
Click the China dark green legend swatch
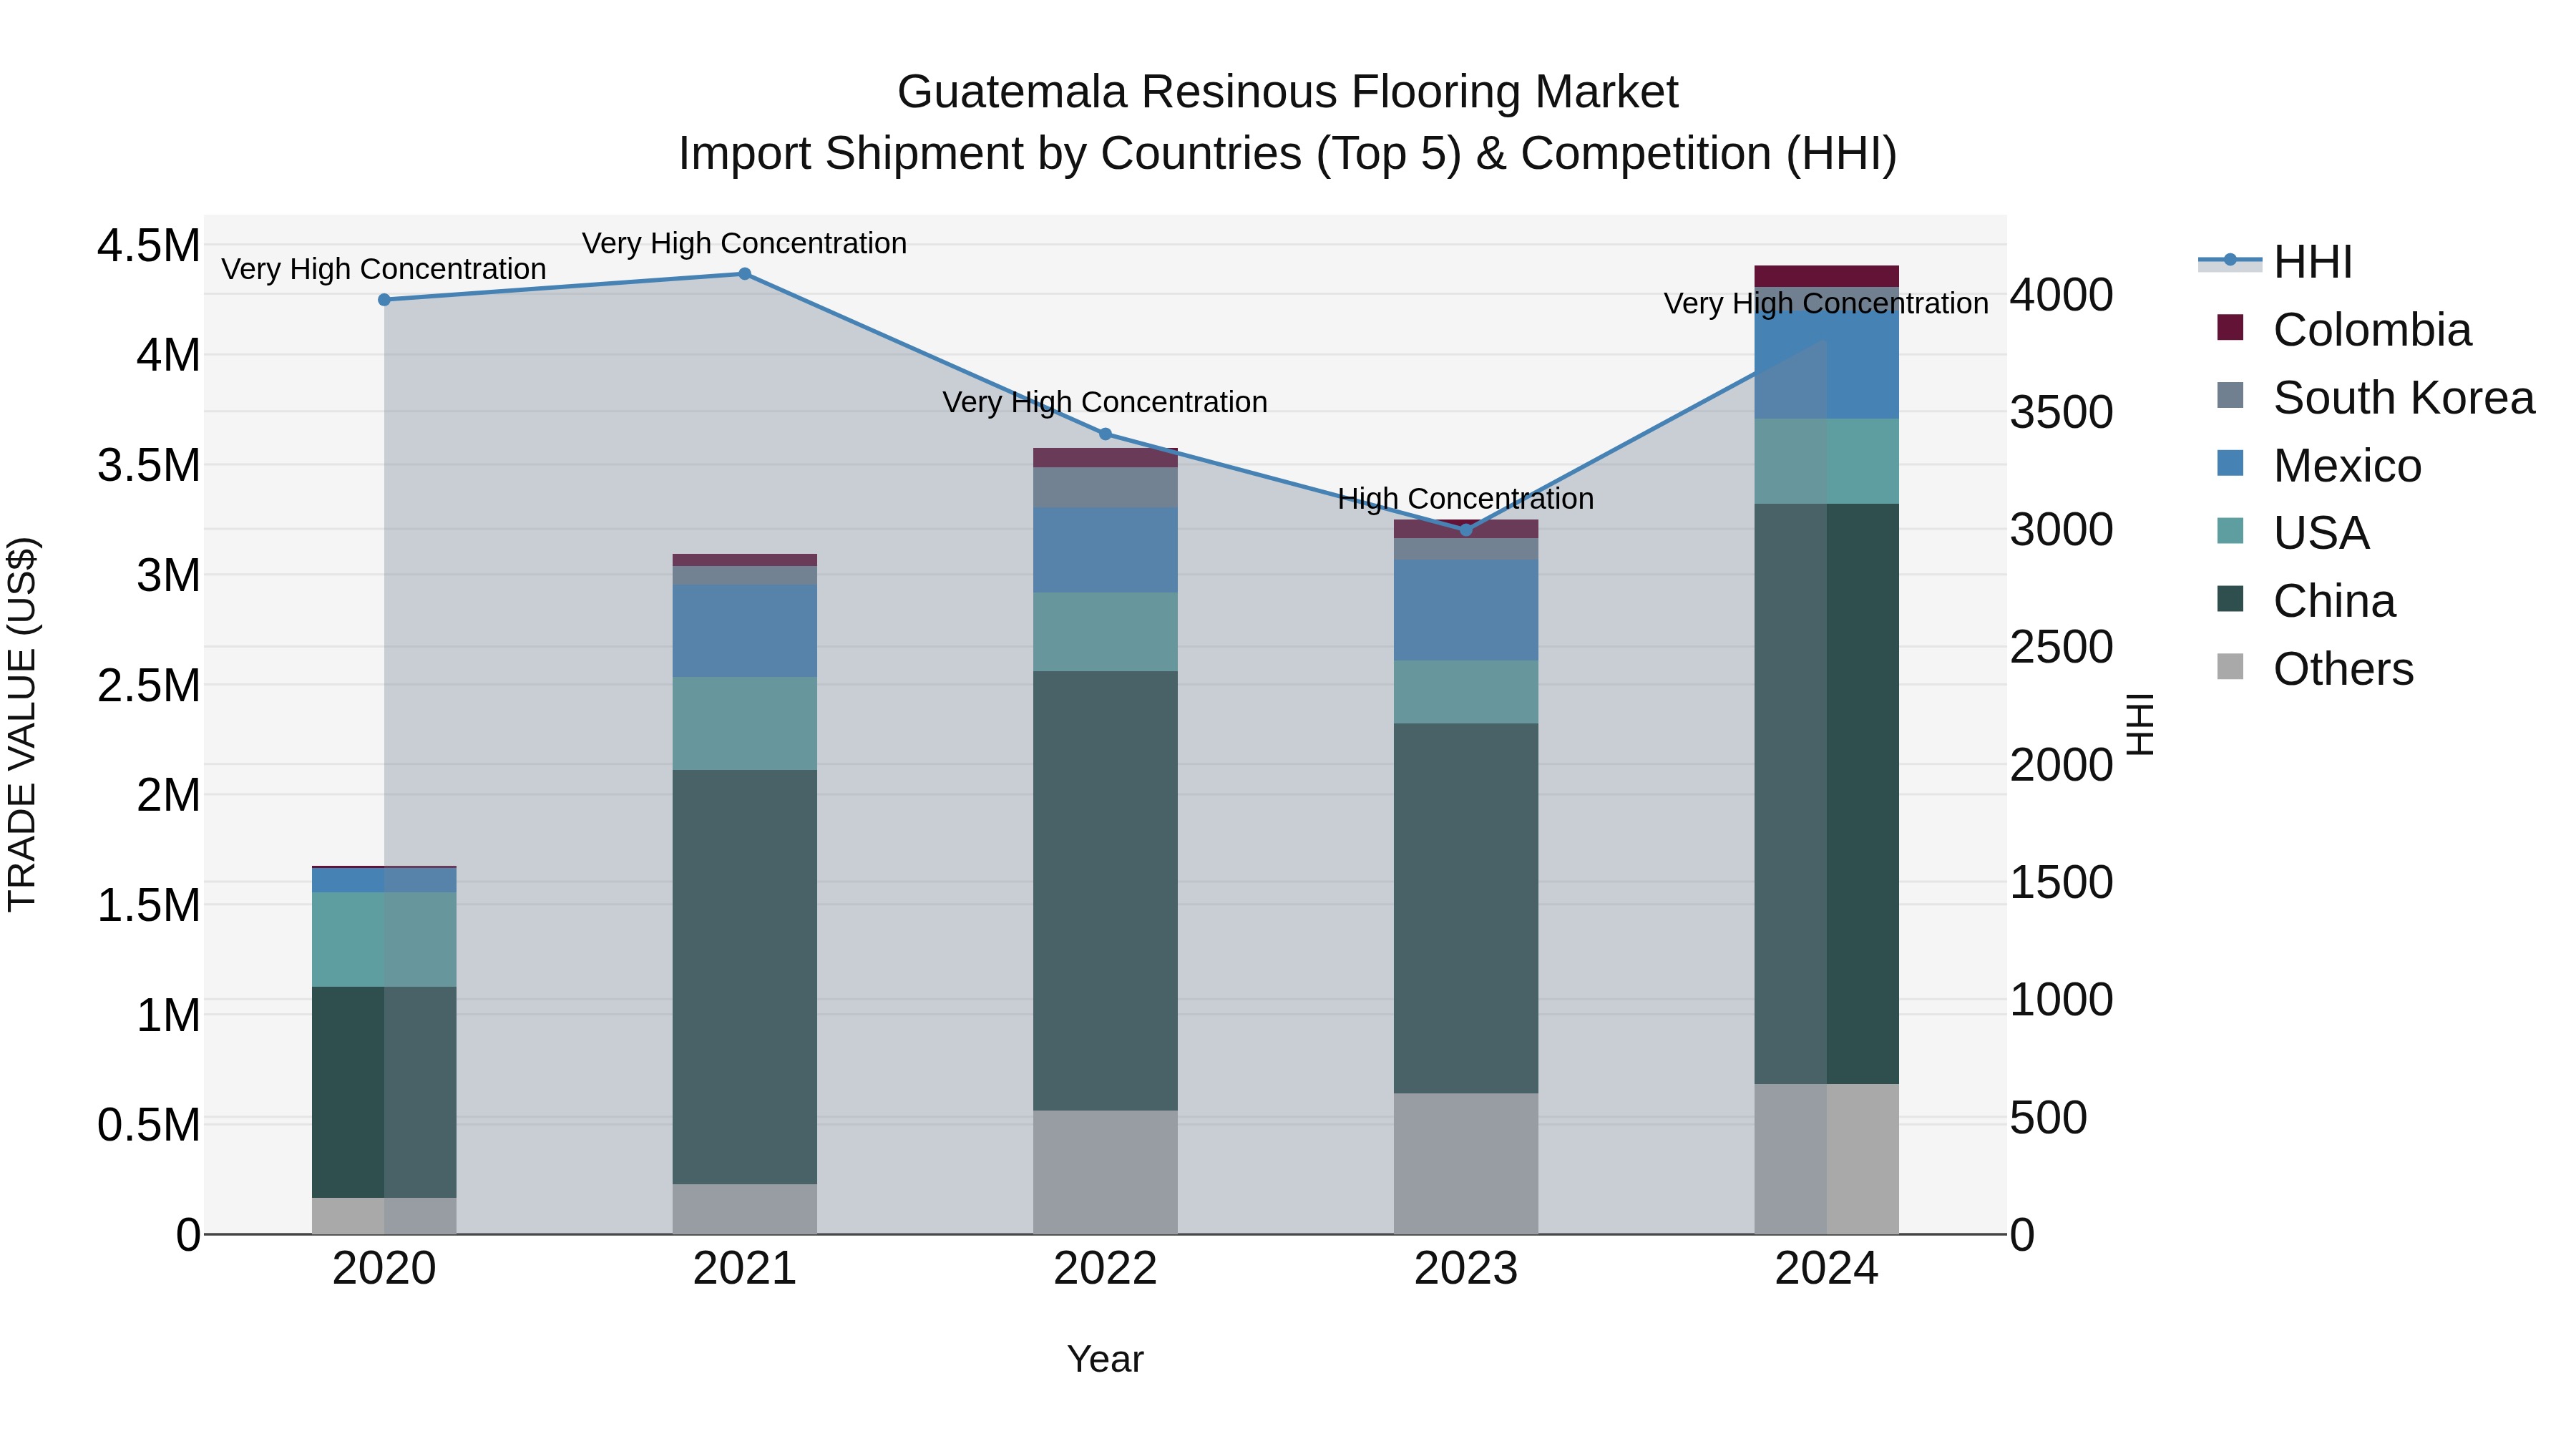pos(2230,599)
